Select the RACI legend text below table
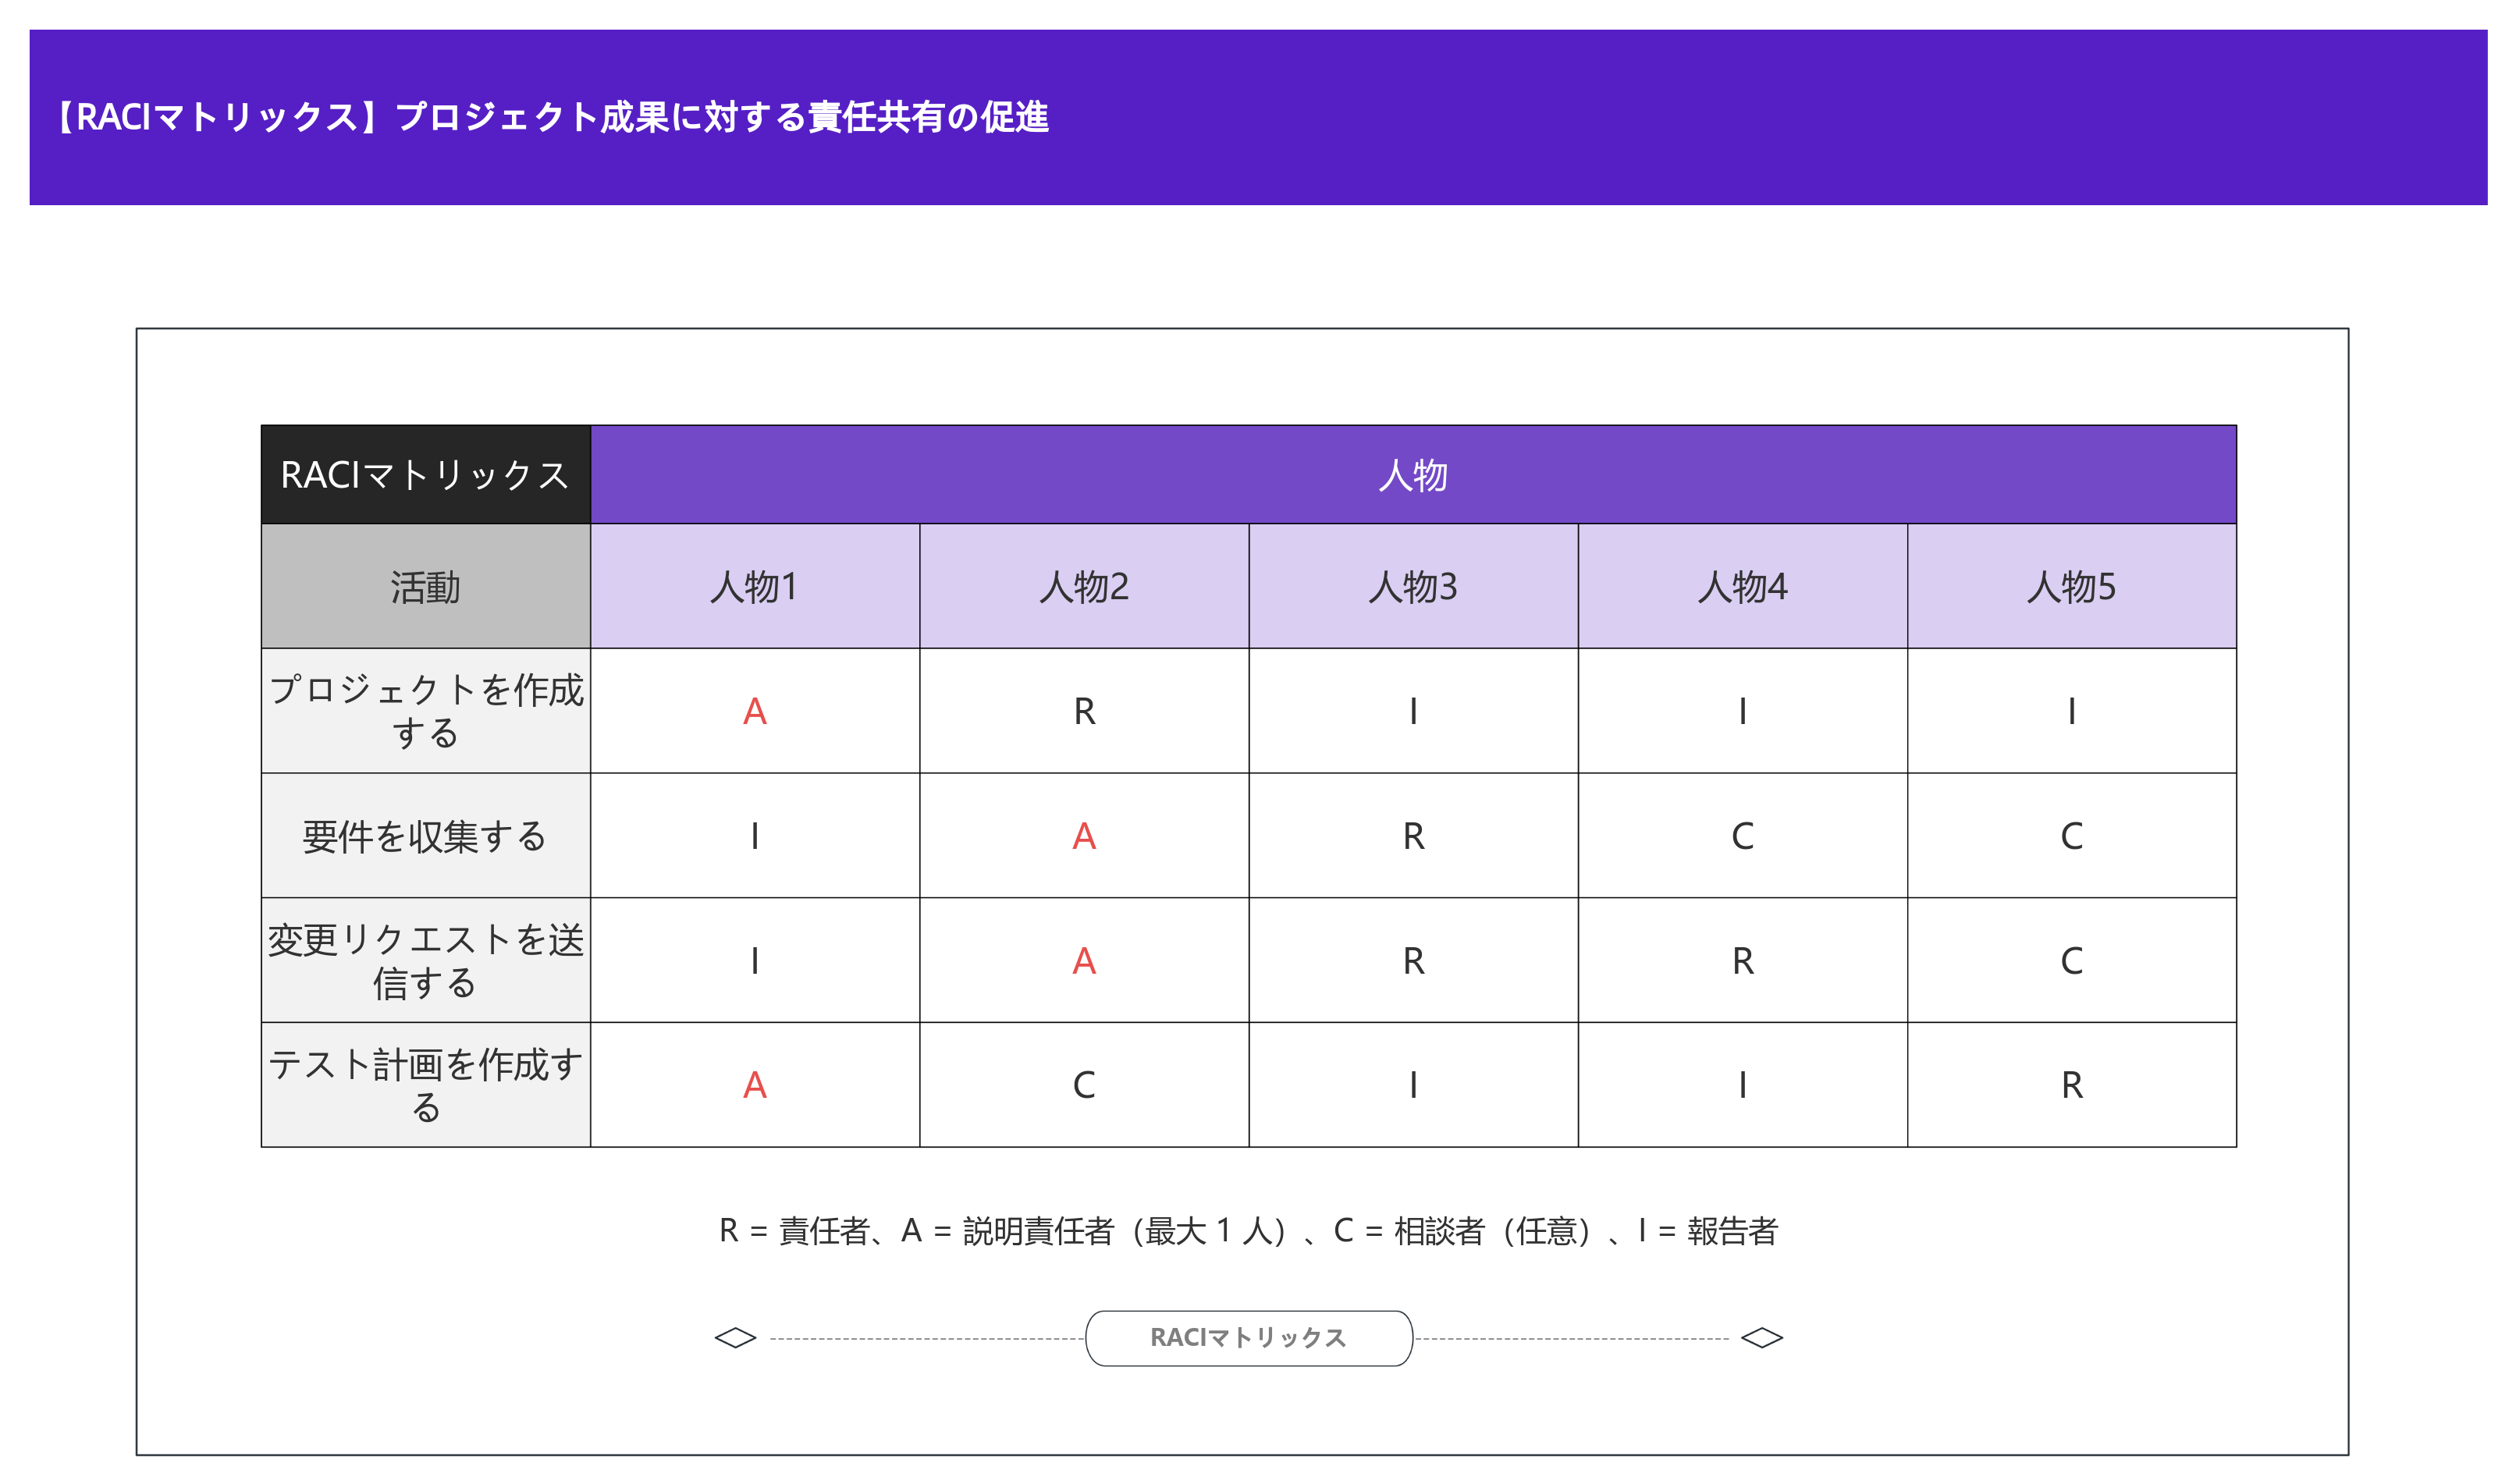Viewport: 2516px width, 1484px height. (x=1248, y=1231)
